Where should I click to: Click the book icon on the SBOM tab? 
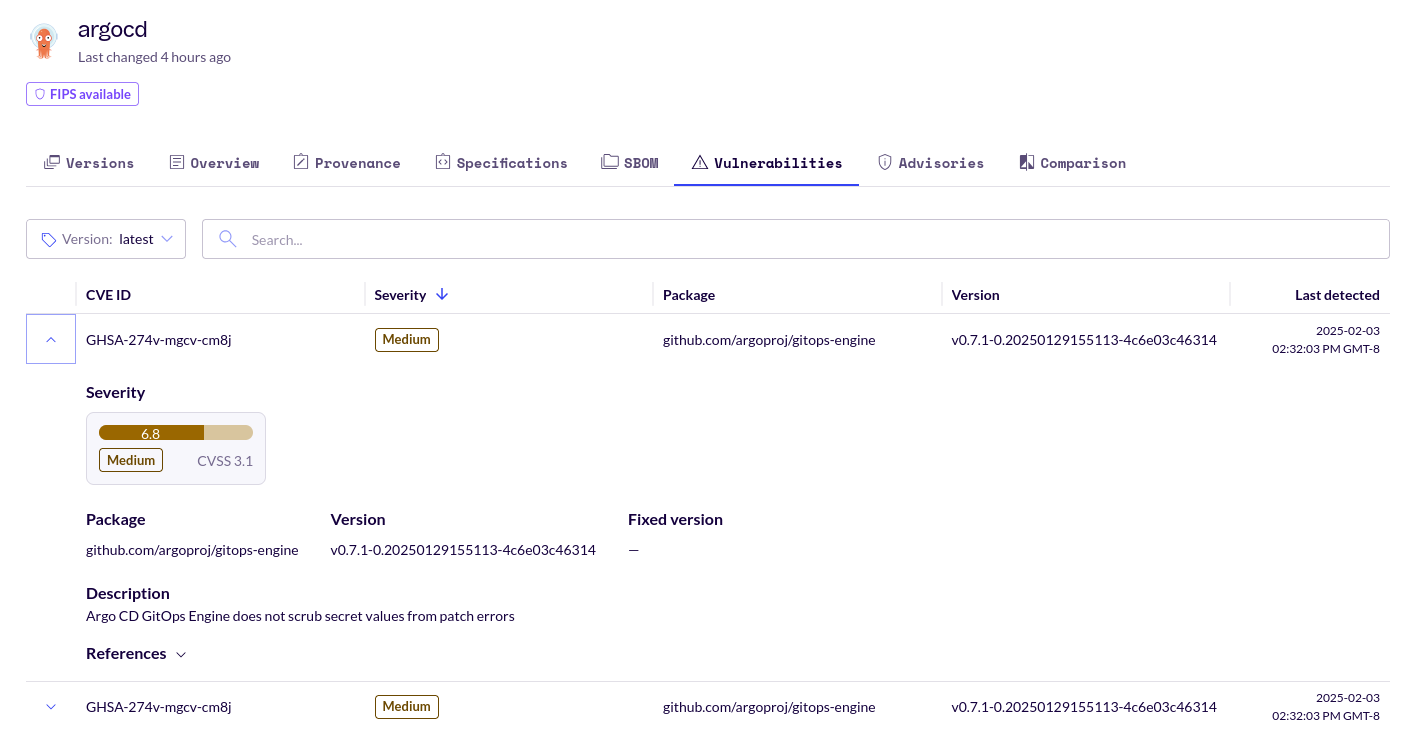pyautogui.click(x=608, y=161)
